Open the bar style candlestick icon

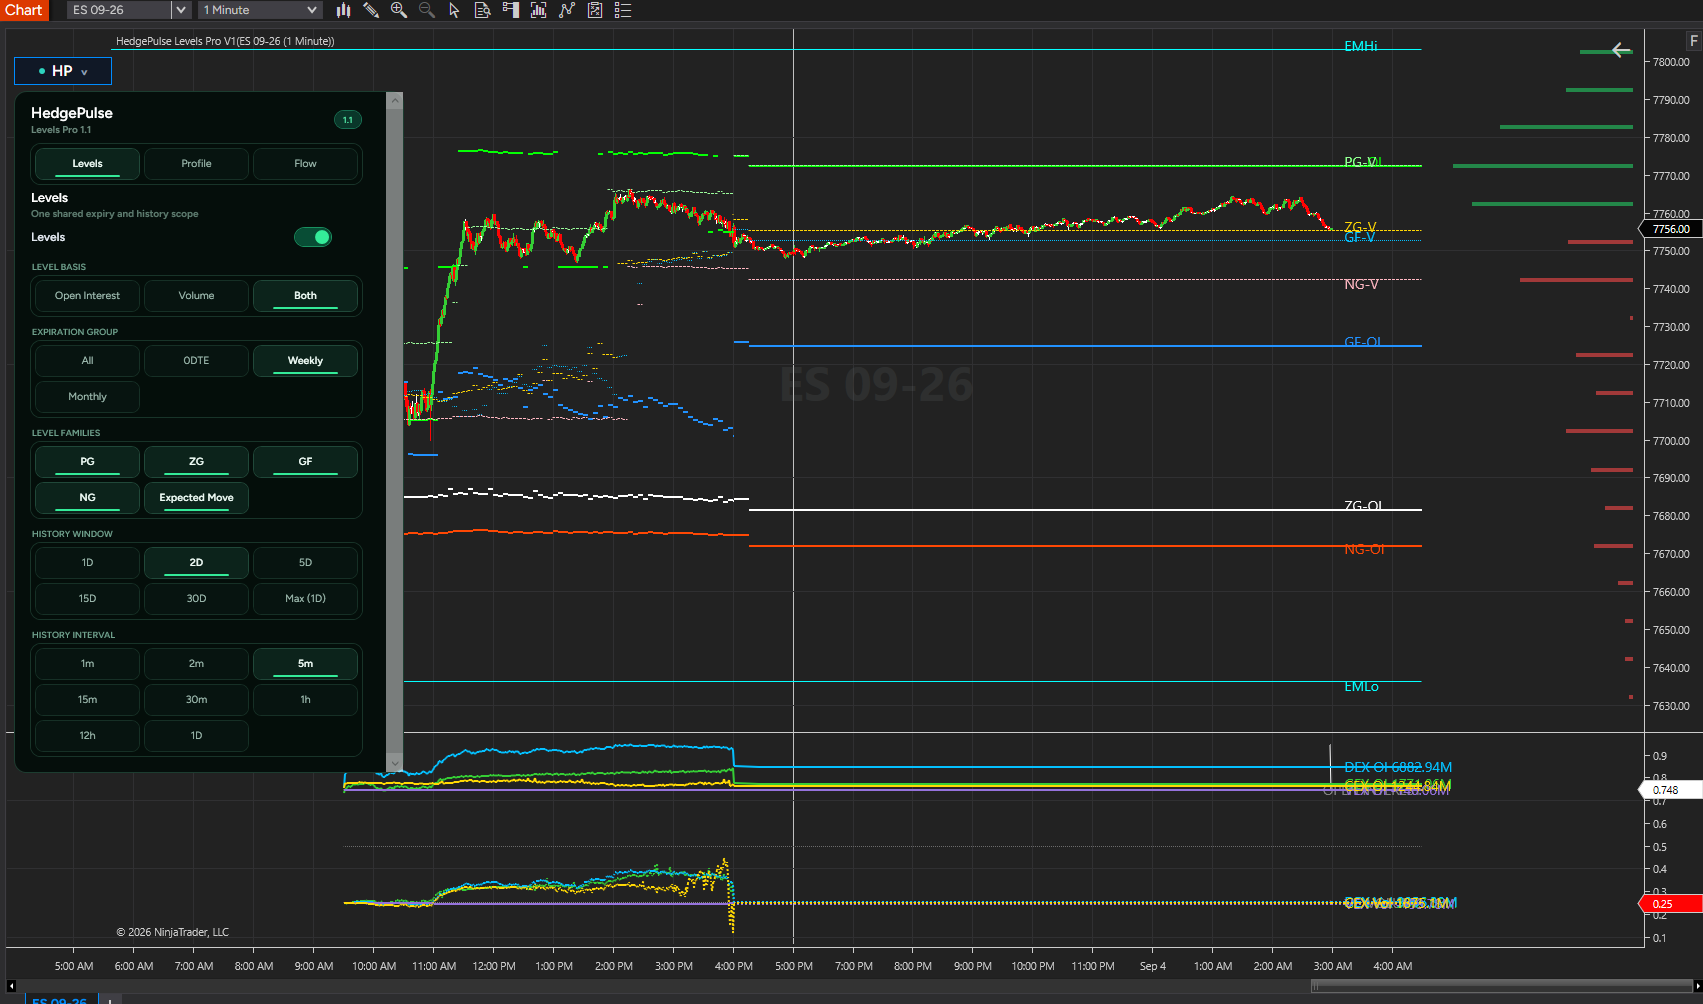click(343, 10)
